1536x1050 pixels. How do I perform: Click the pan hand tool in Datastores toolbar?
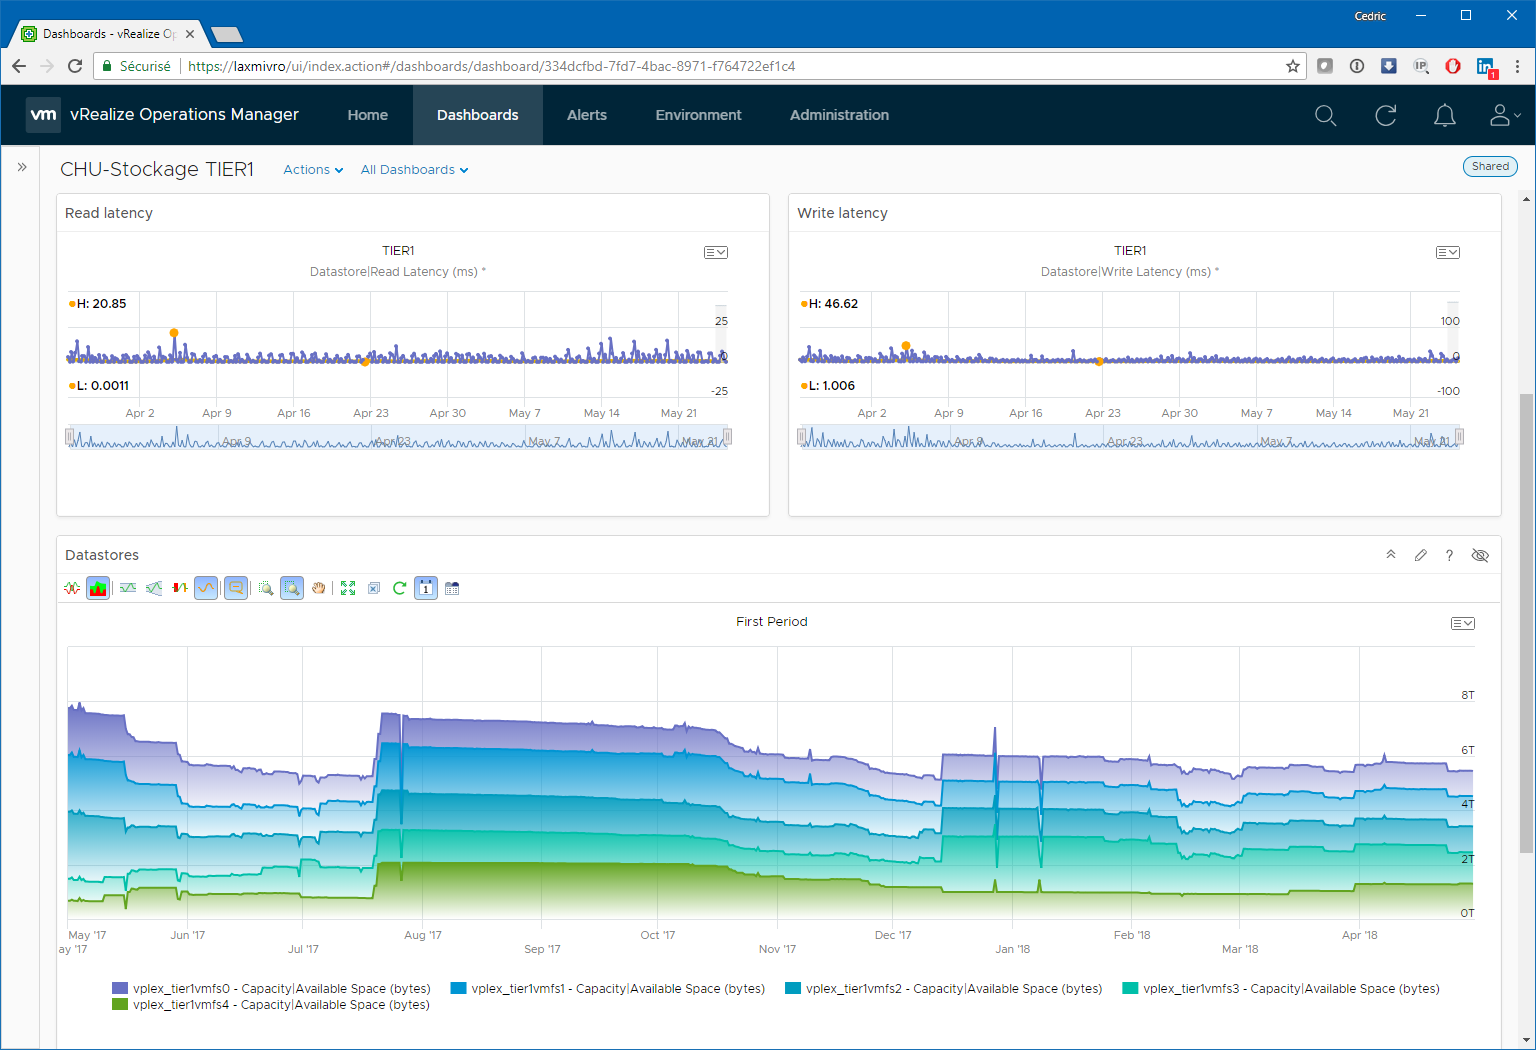tap(319, 588)
